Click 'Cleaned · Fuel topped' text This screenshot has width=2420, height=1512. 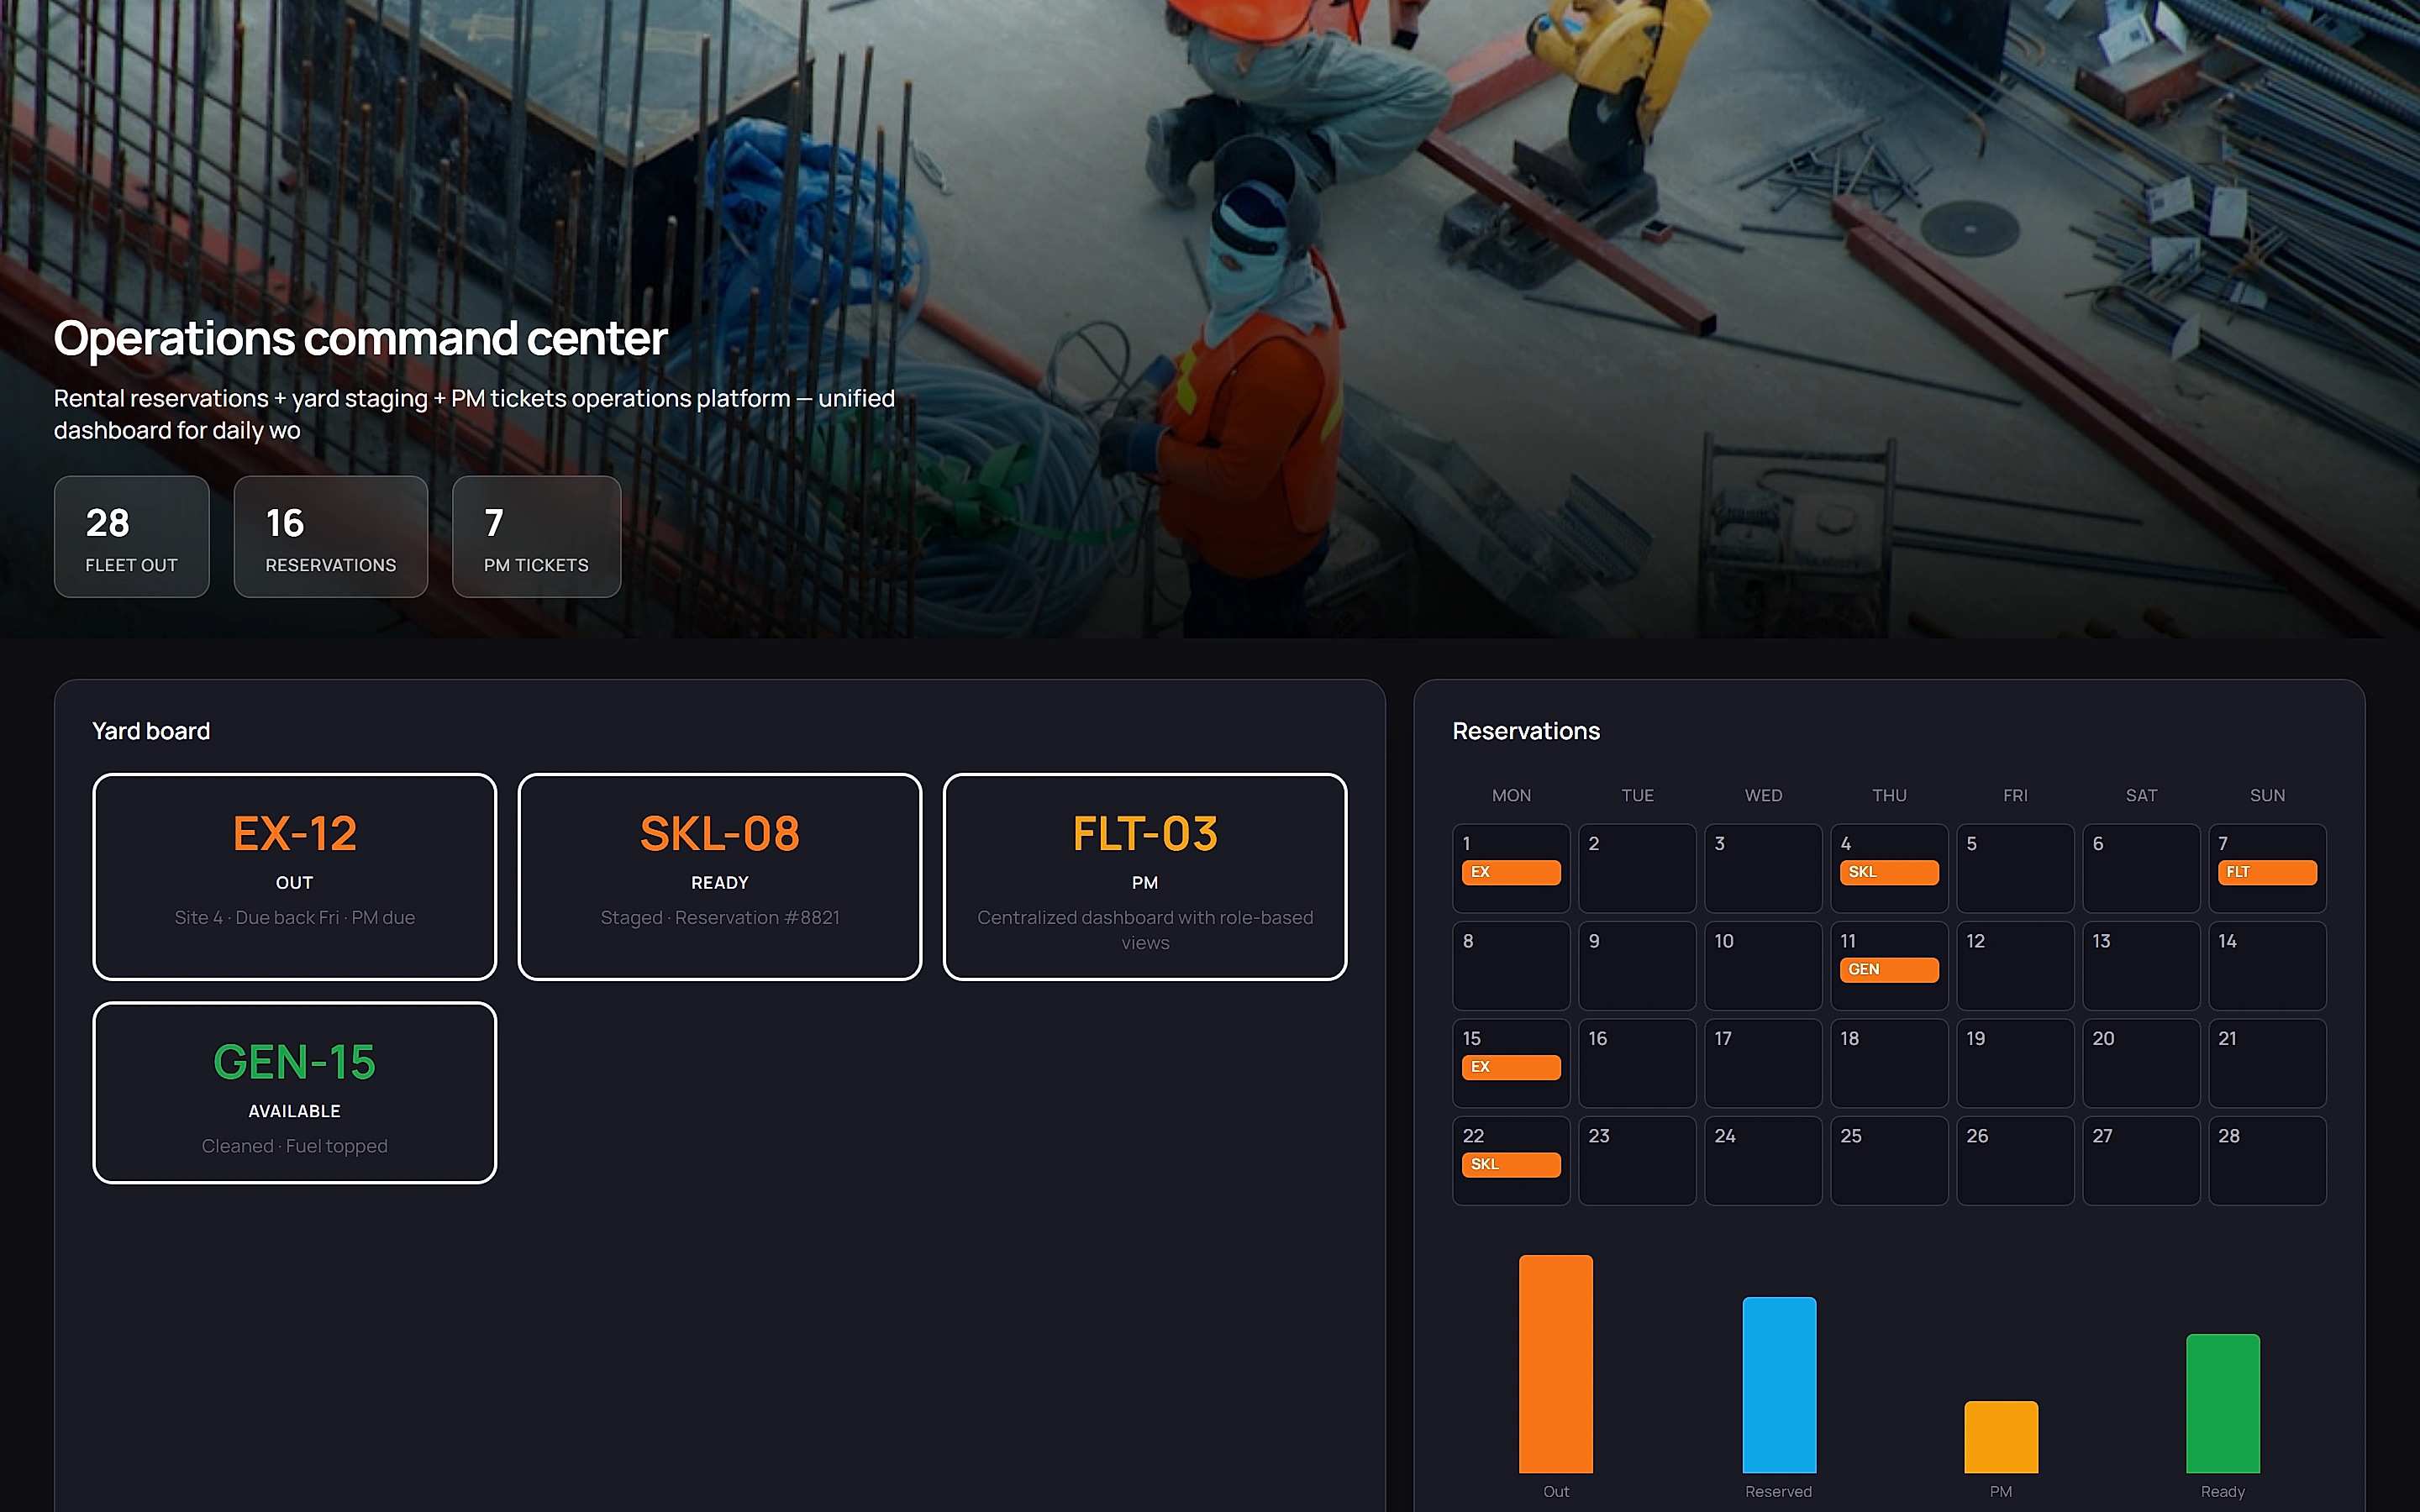click(295, 1146)
